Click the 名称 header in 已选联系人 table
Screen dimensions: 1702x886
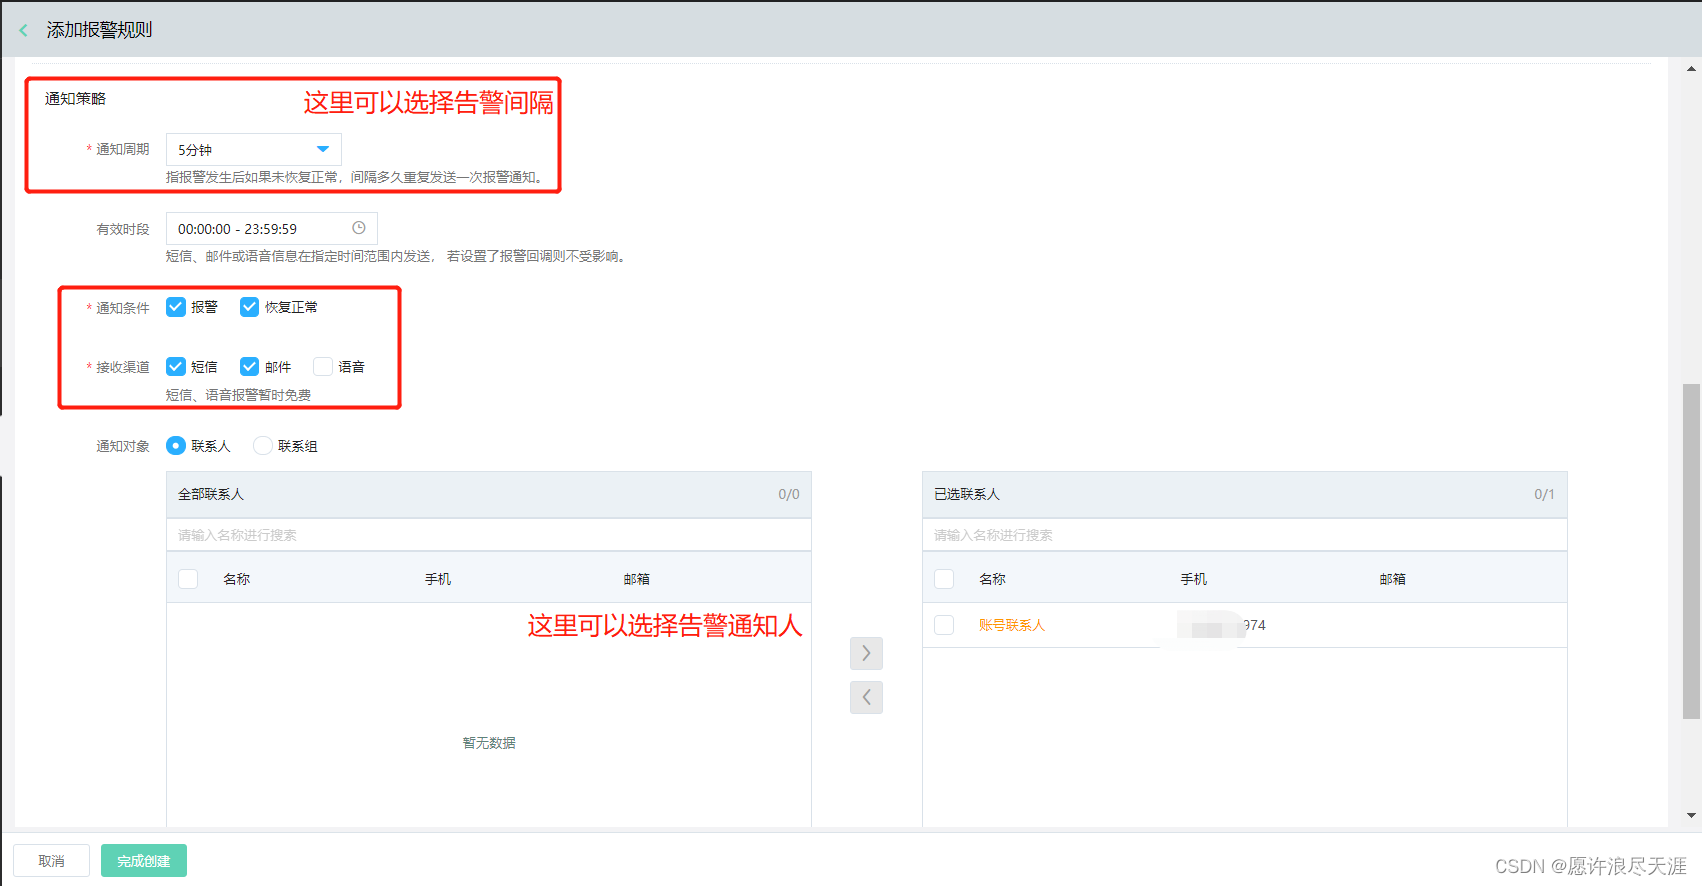992,579
